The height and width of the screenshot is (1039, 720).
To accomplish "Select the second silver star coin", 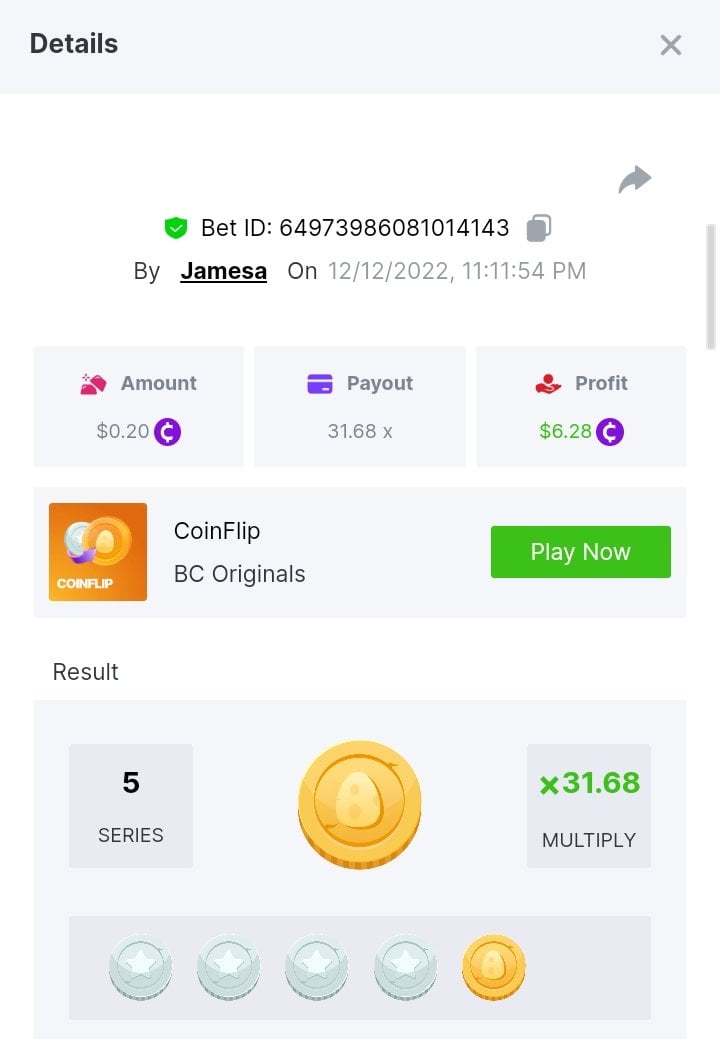I will point(229,968).
